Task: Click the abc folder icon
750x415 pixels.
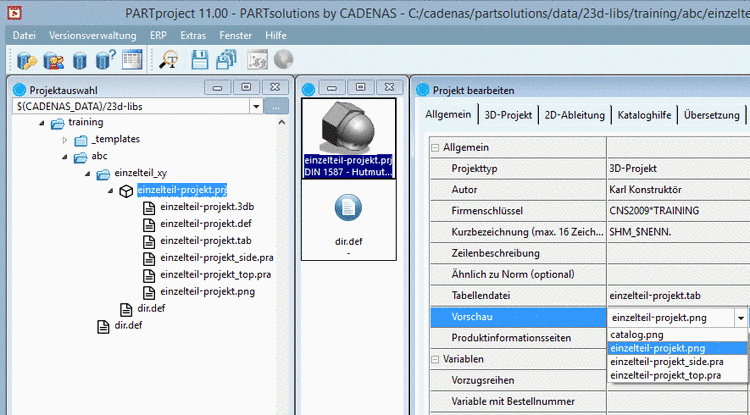Action: [x=80, y=157]
